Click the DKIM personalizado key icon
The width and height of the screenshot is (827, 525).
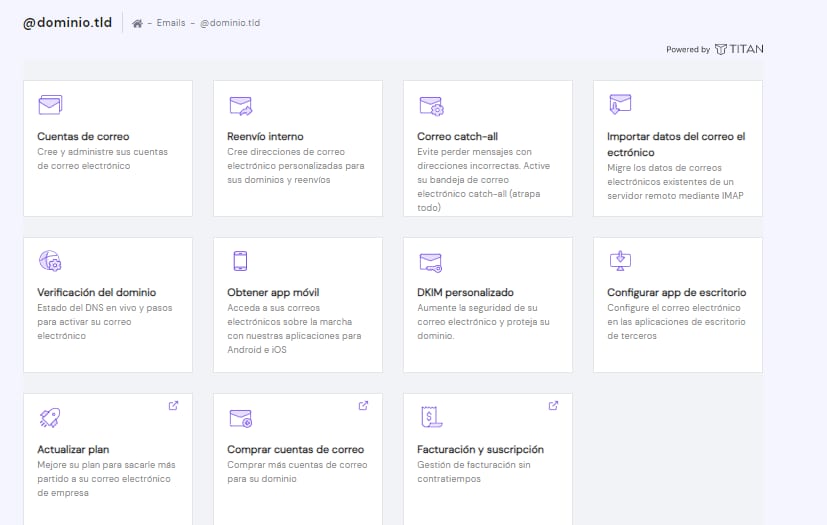coord(430,263)
